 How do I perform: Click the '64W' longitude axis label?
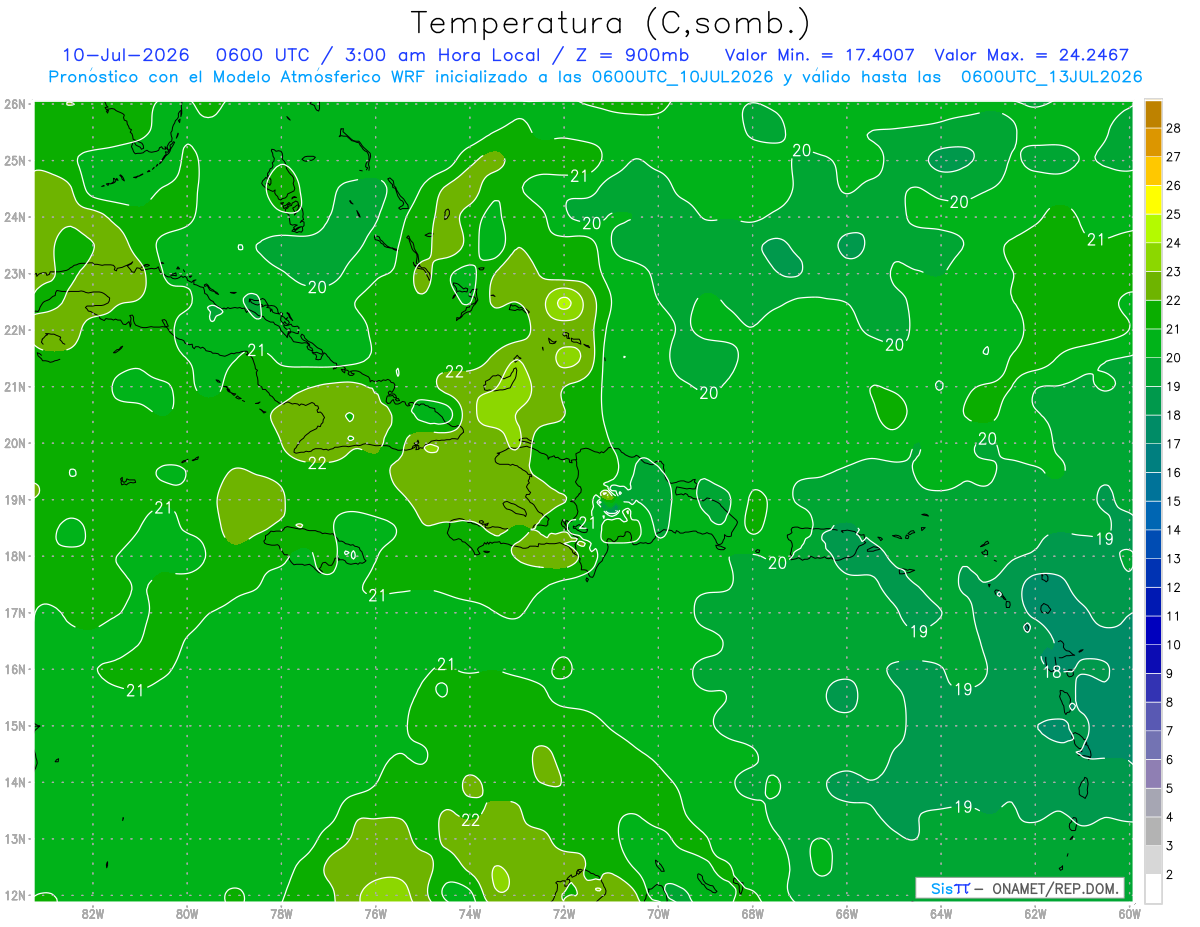(x=941, y=912)
